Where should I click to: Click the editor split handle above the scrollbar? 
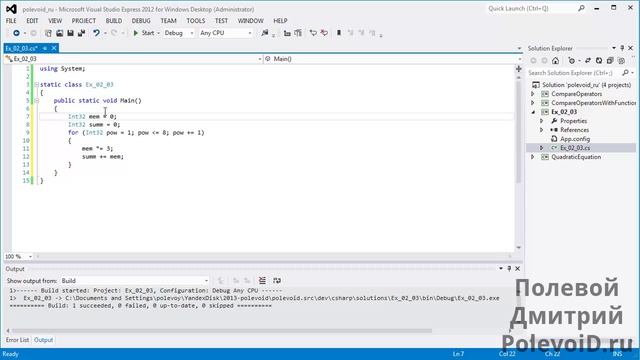coord(519,69)
